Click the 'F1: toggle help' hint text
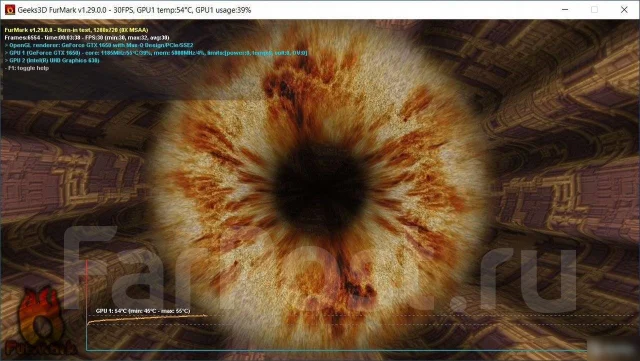Screen dimensions: 640x361 [x=27, y=68]
